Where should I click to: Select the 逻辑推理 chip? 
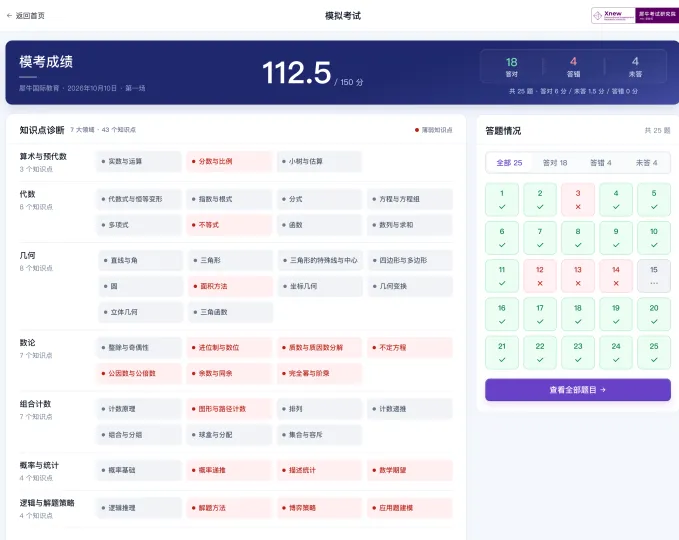point(139,508)
